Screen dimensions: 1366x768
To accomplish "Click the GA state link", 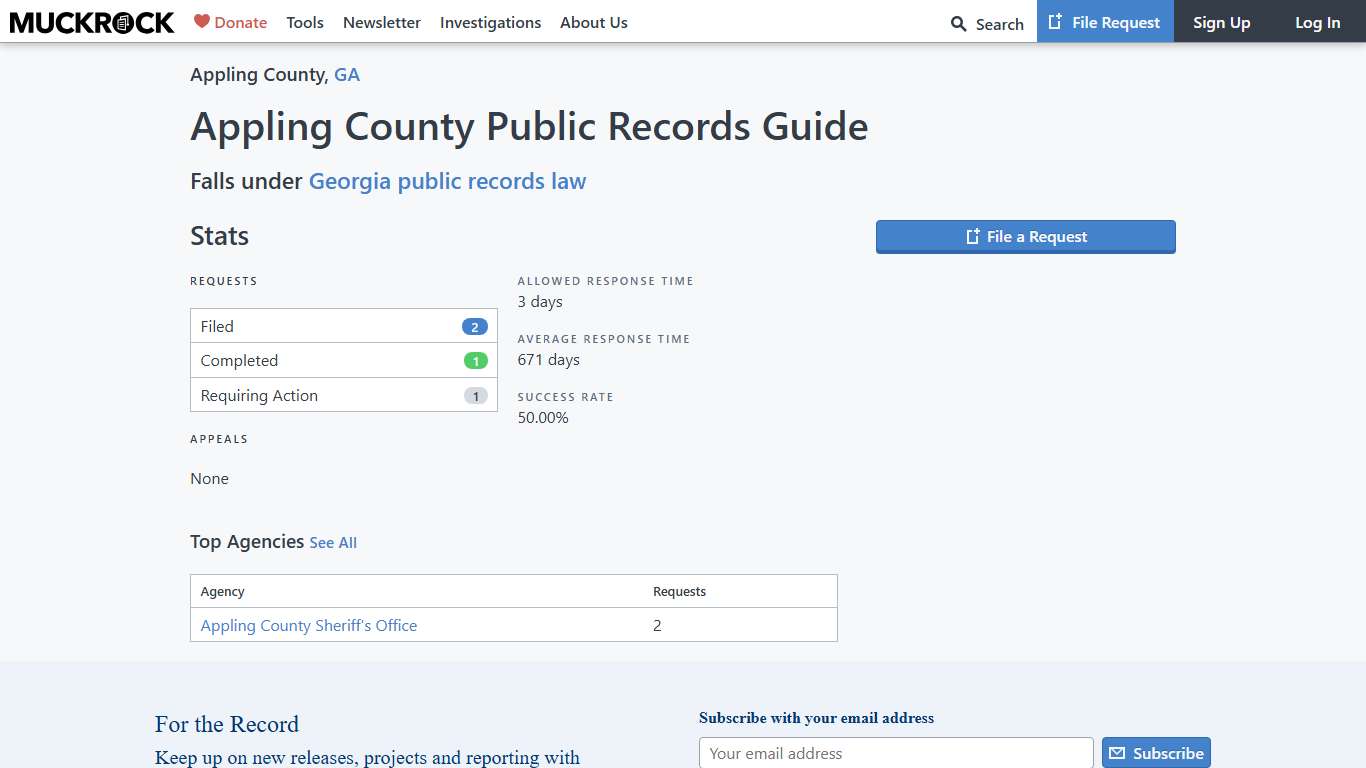I will (x=347, y=74).
